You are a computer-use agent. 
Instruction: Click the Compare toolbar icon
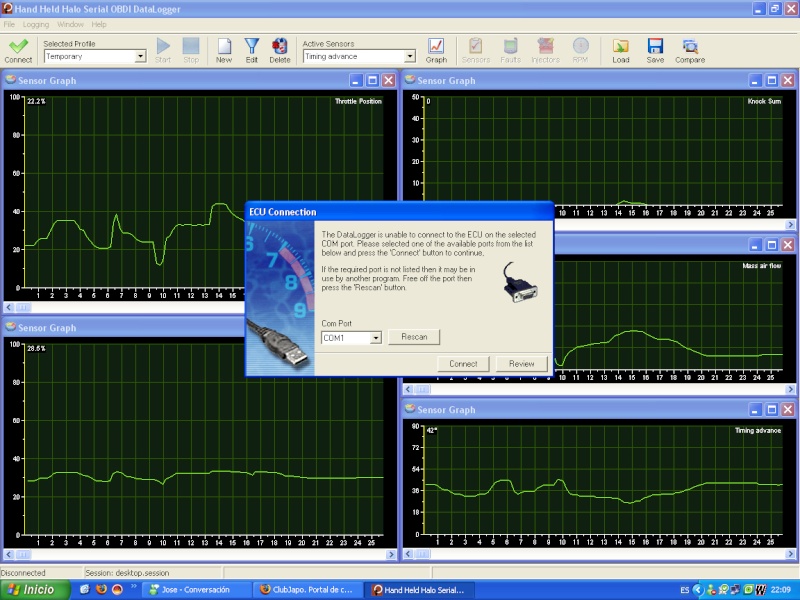pos(690,51)
